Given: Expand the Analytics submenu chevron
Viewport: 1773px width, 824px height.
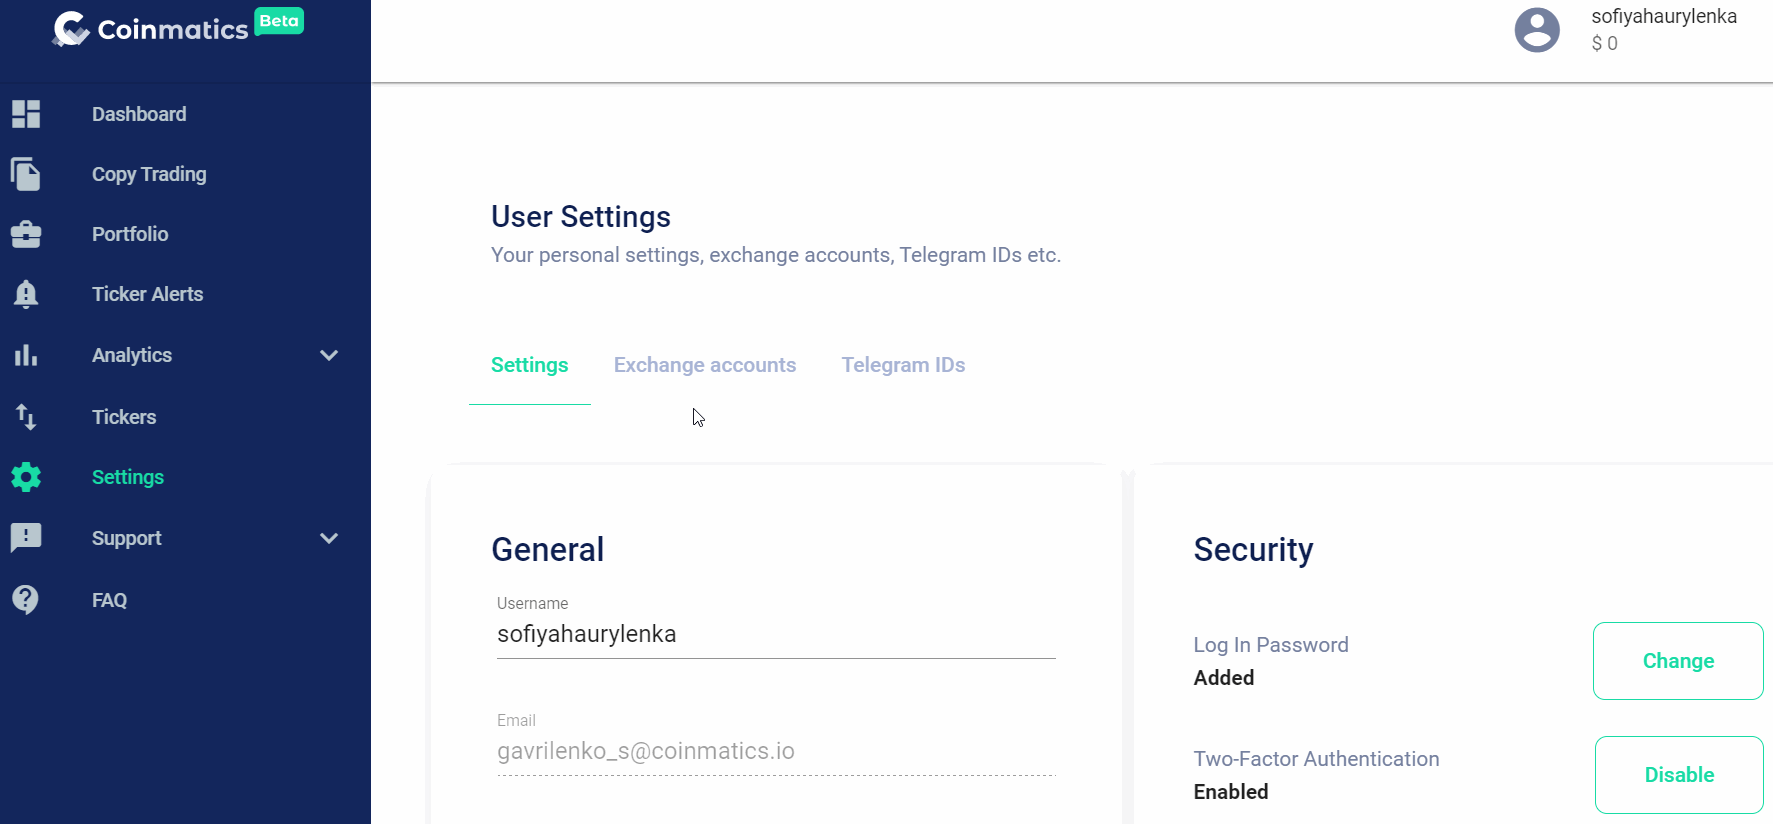Looking at the screenshot, I should pos(329,355).
